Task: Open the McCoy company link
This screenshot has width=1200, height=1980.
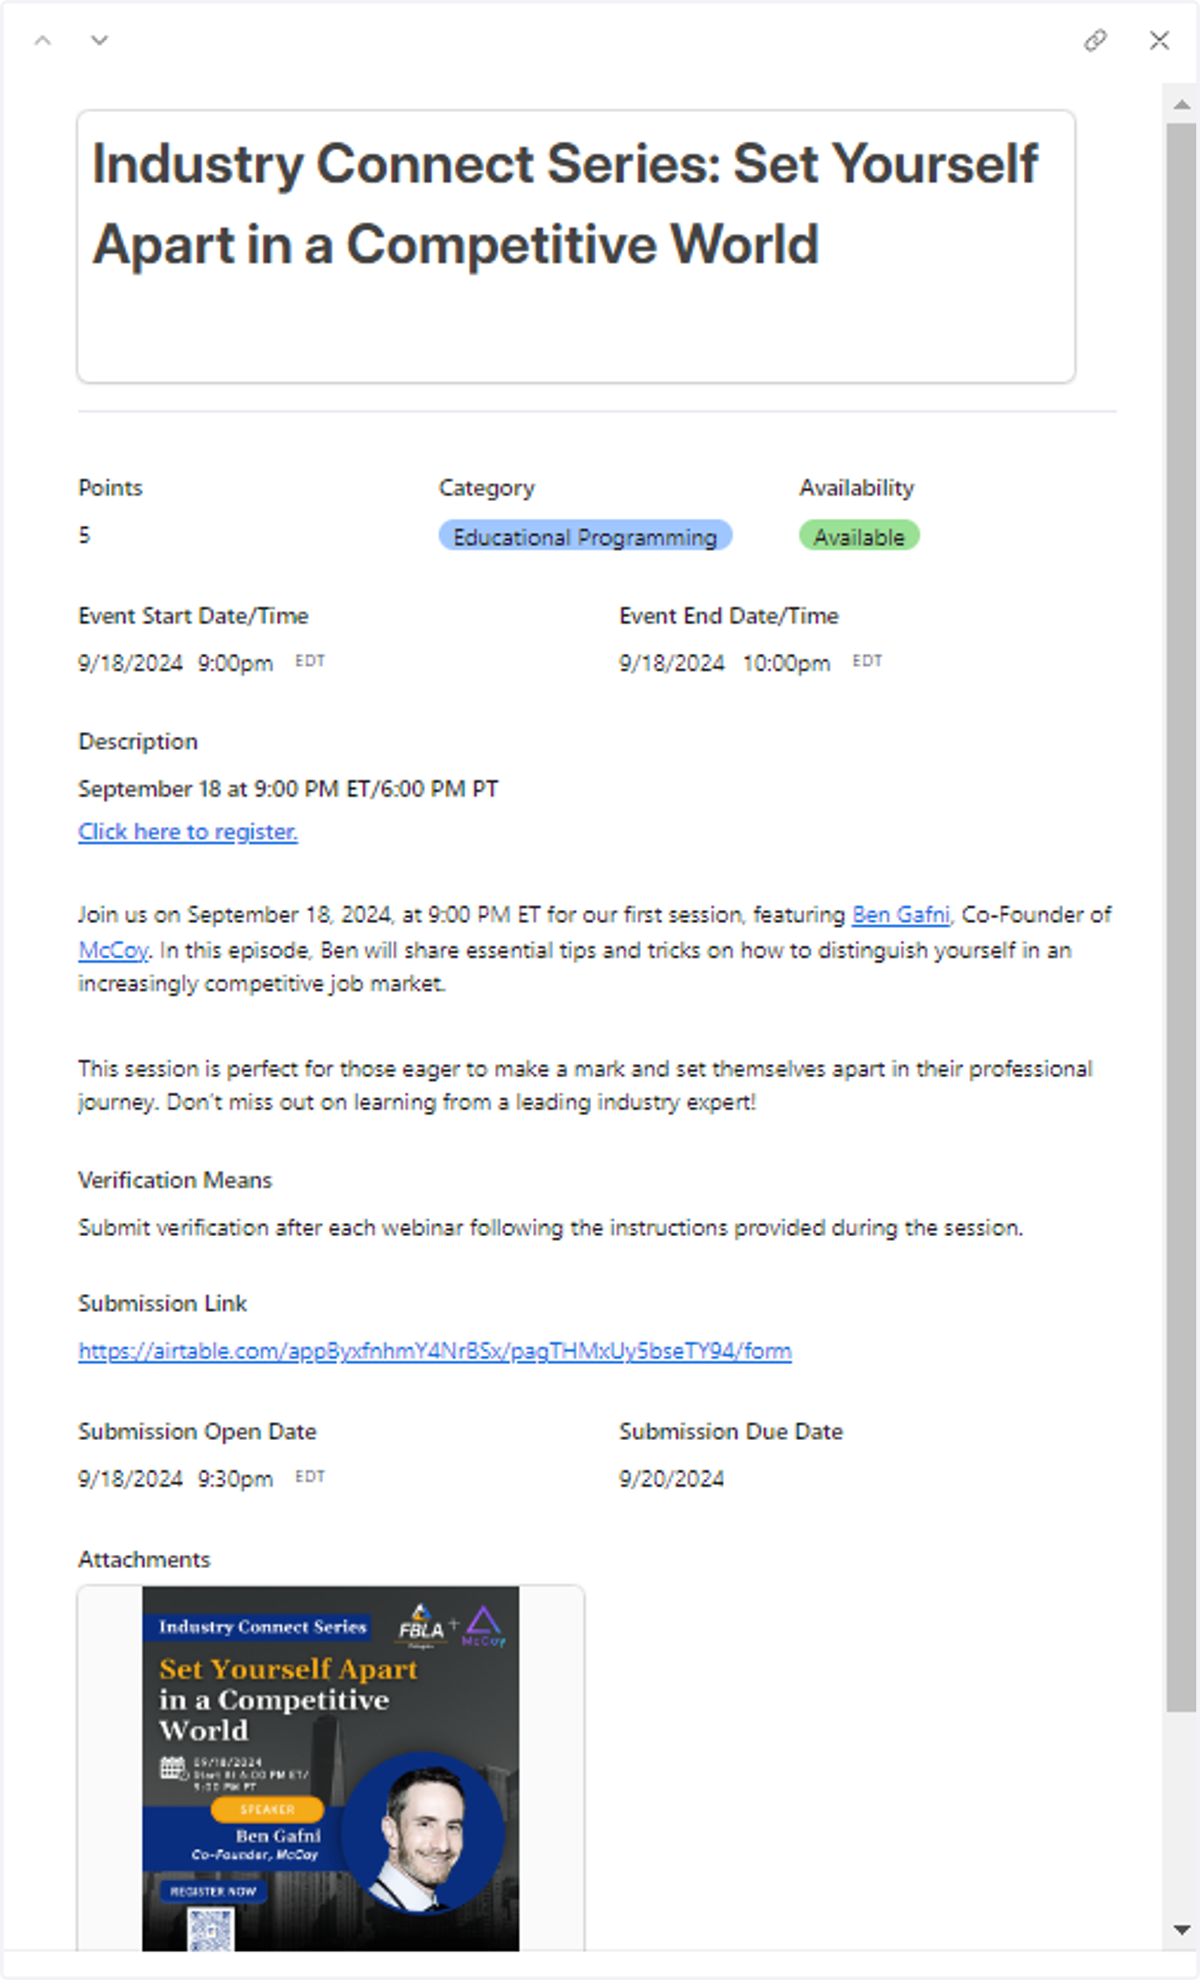Action: [113, 950]
